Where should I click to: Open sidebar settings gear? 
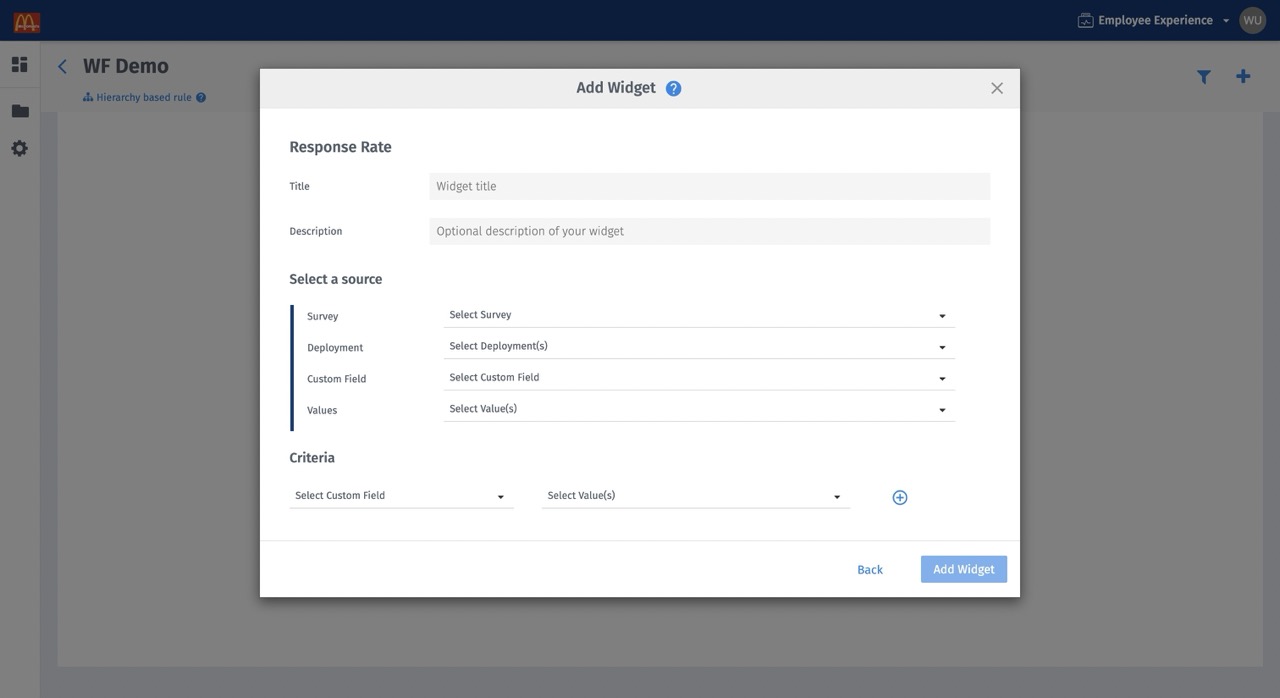tap(19, 147)
